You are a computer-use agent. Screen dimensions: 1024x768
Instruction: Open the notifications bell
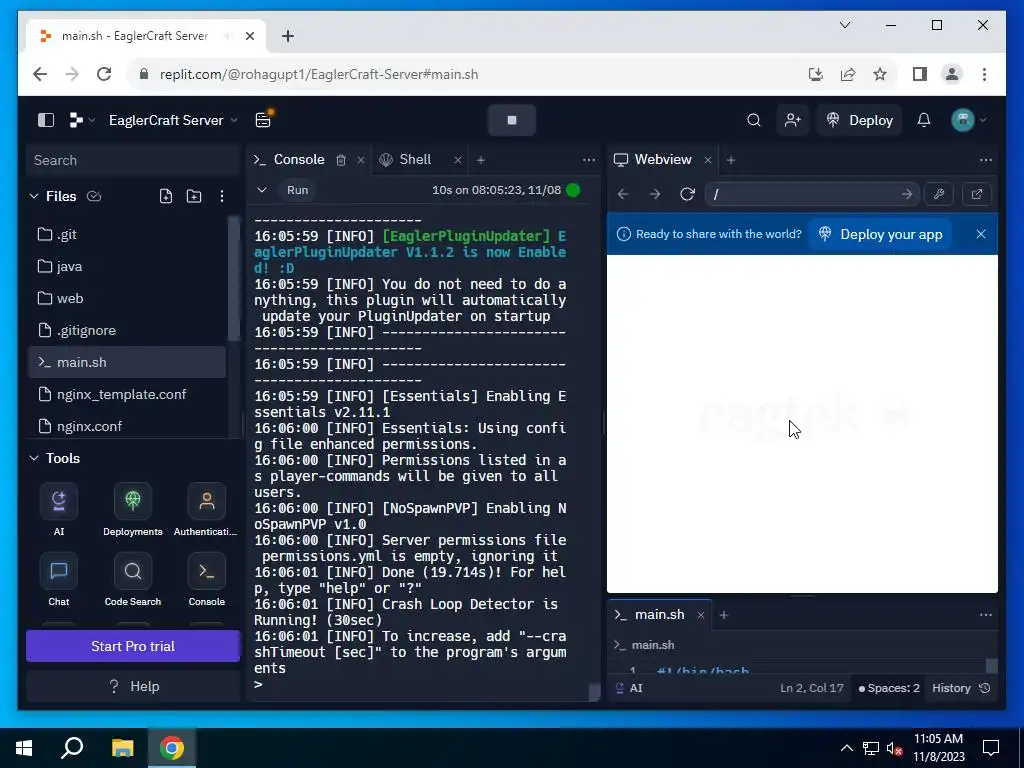(923, 120)
